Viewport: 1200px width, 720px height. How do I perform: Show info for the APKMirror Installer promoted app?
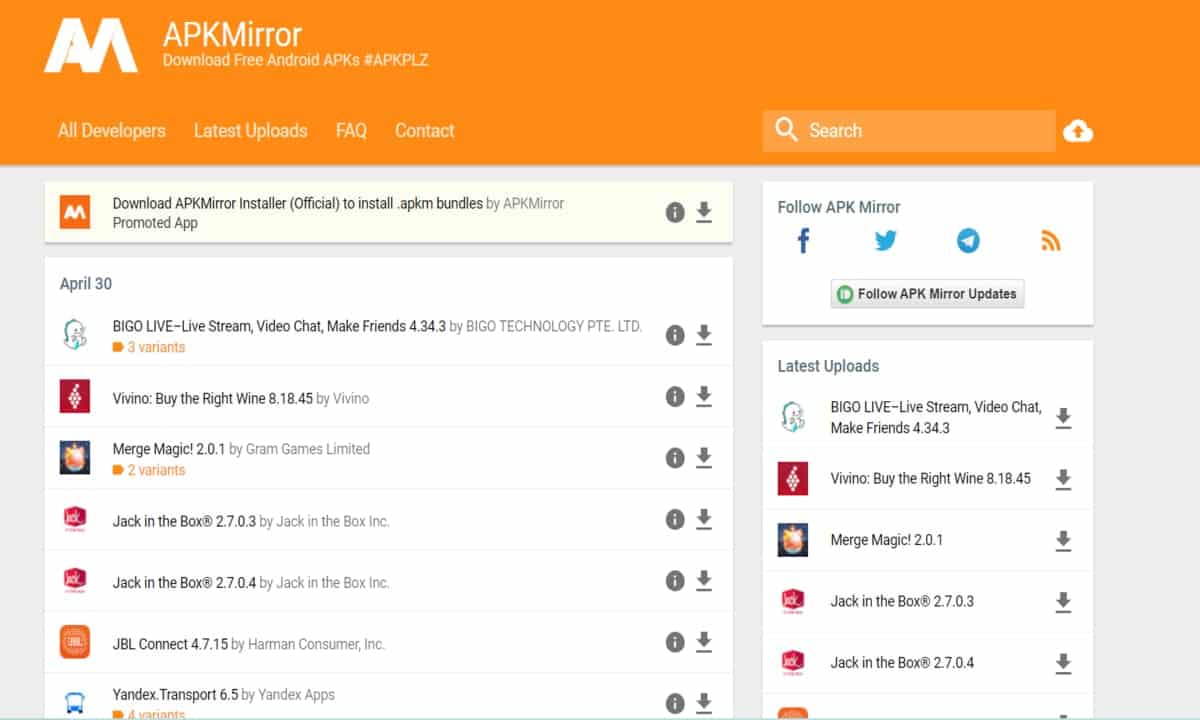point(675,212)
